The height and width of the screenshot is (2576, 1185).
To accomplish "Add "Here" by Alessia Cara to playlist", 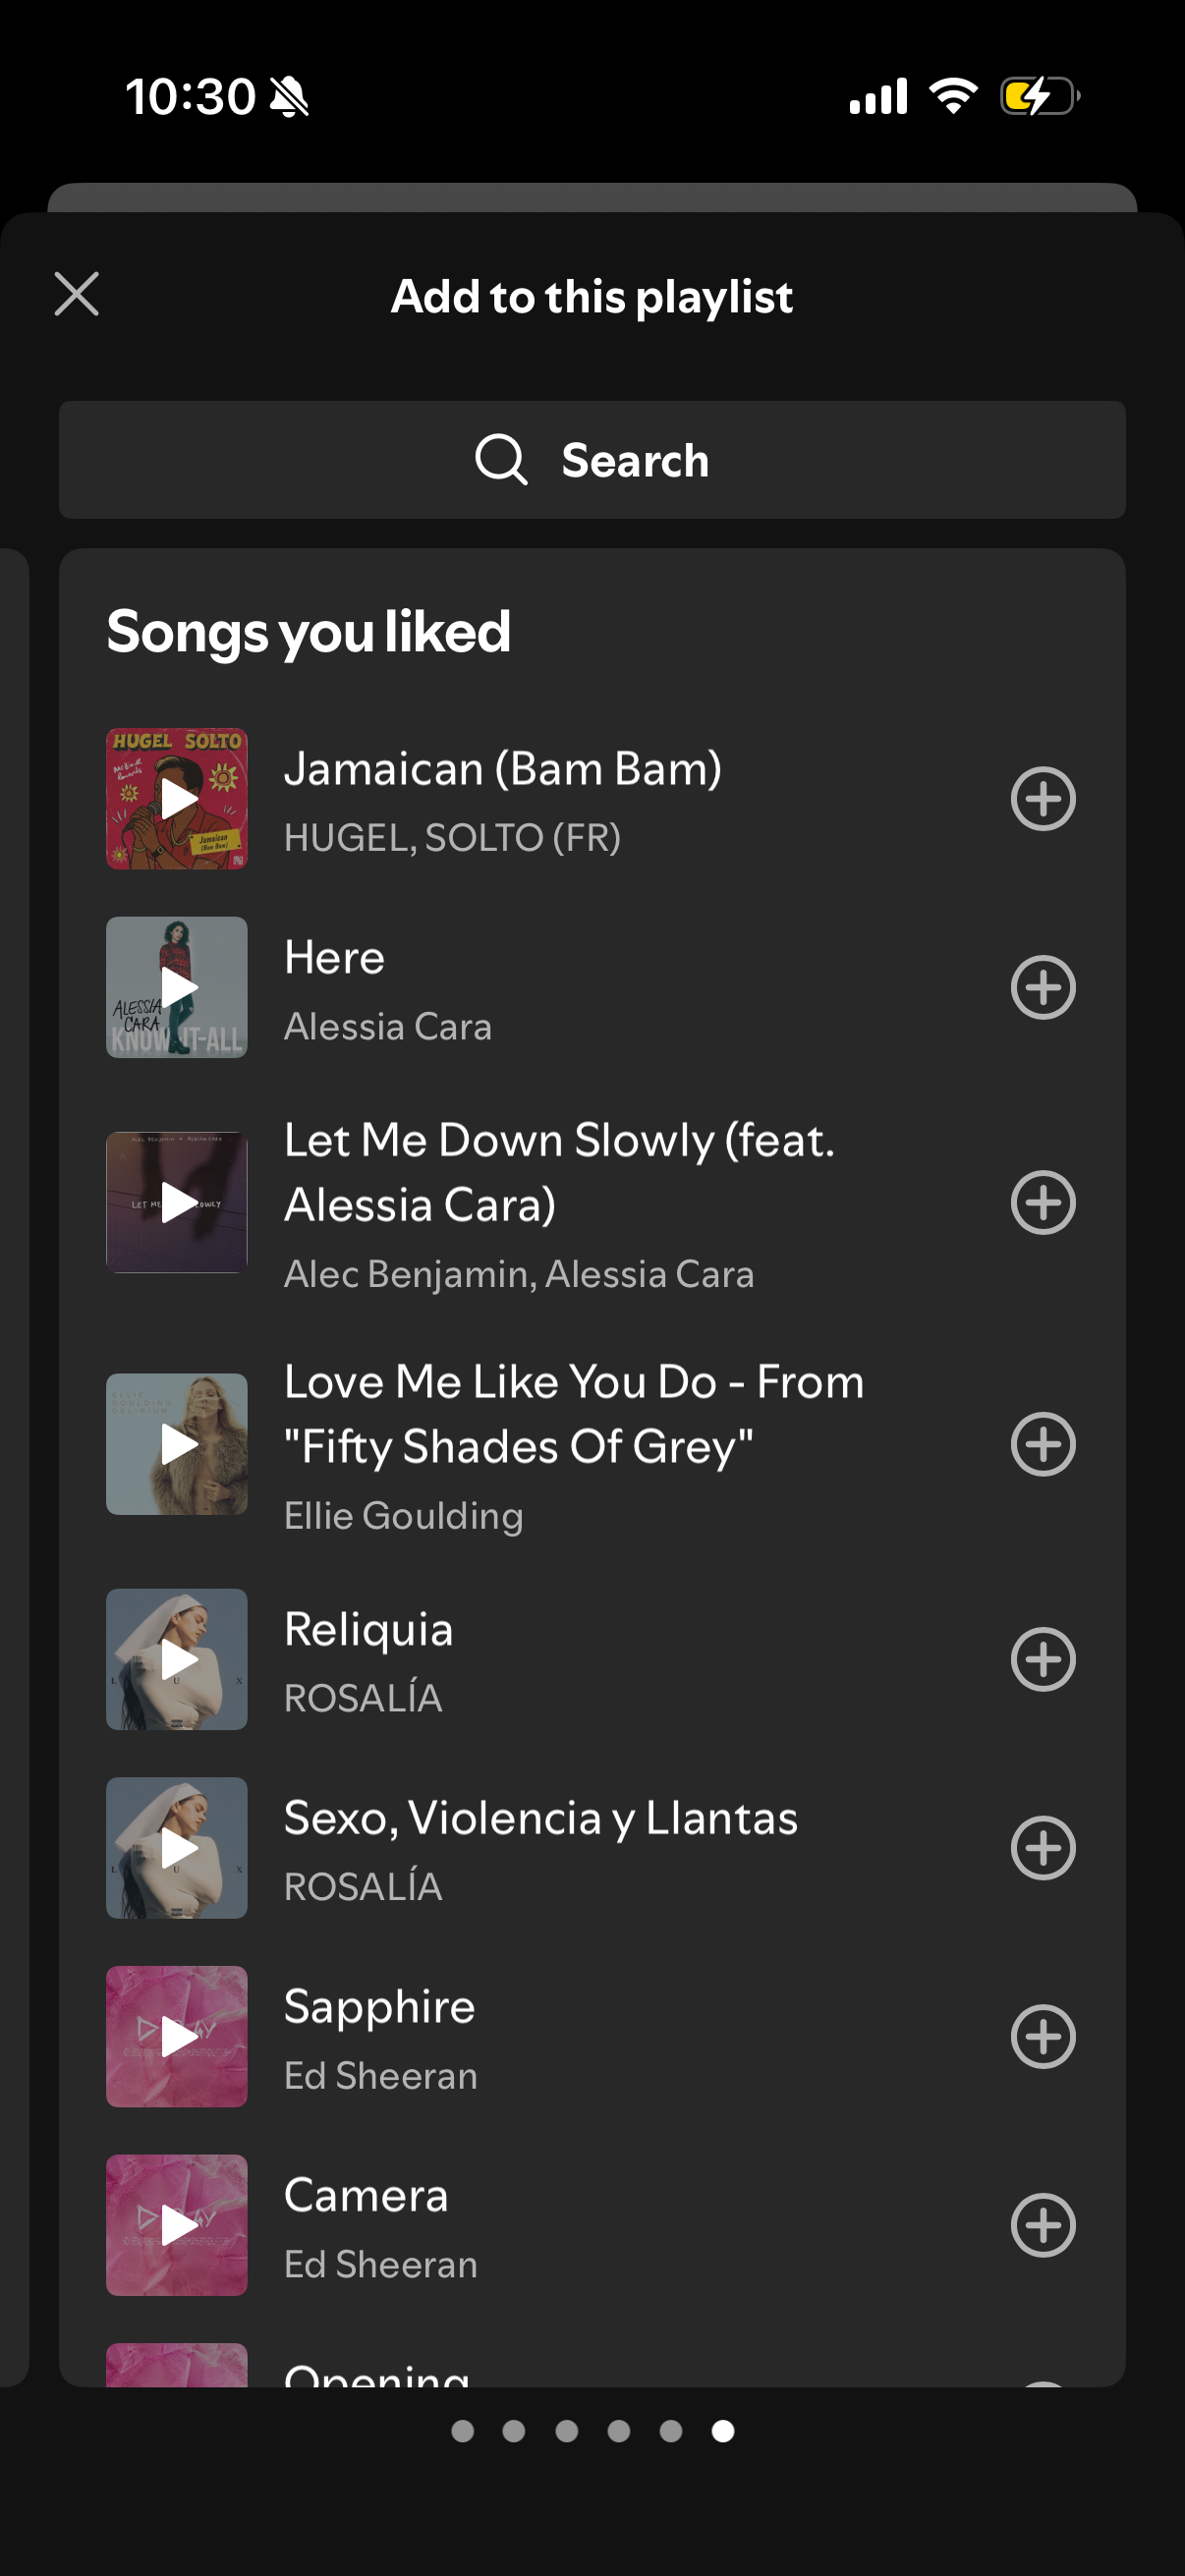I will pyautogui.click(x=1043, y=987).
